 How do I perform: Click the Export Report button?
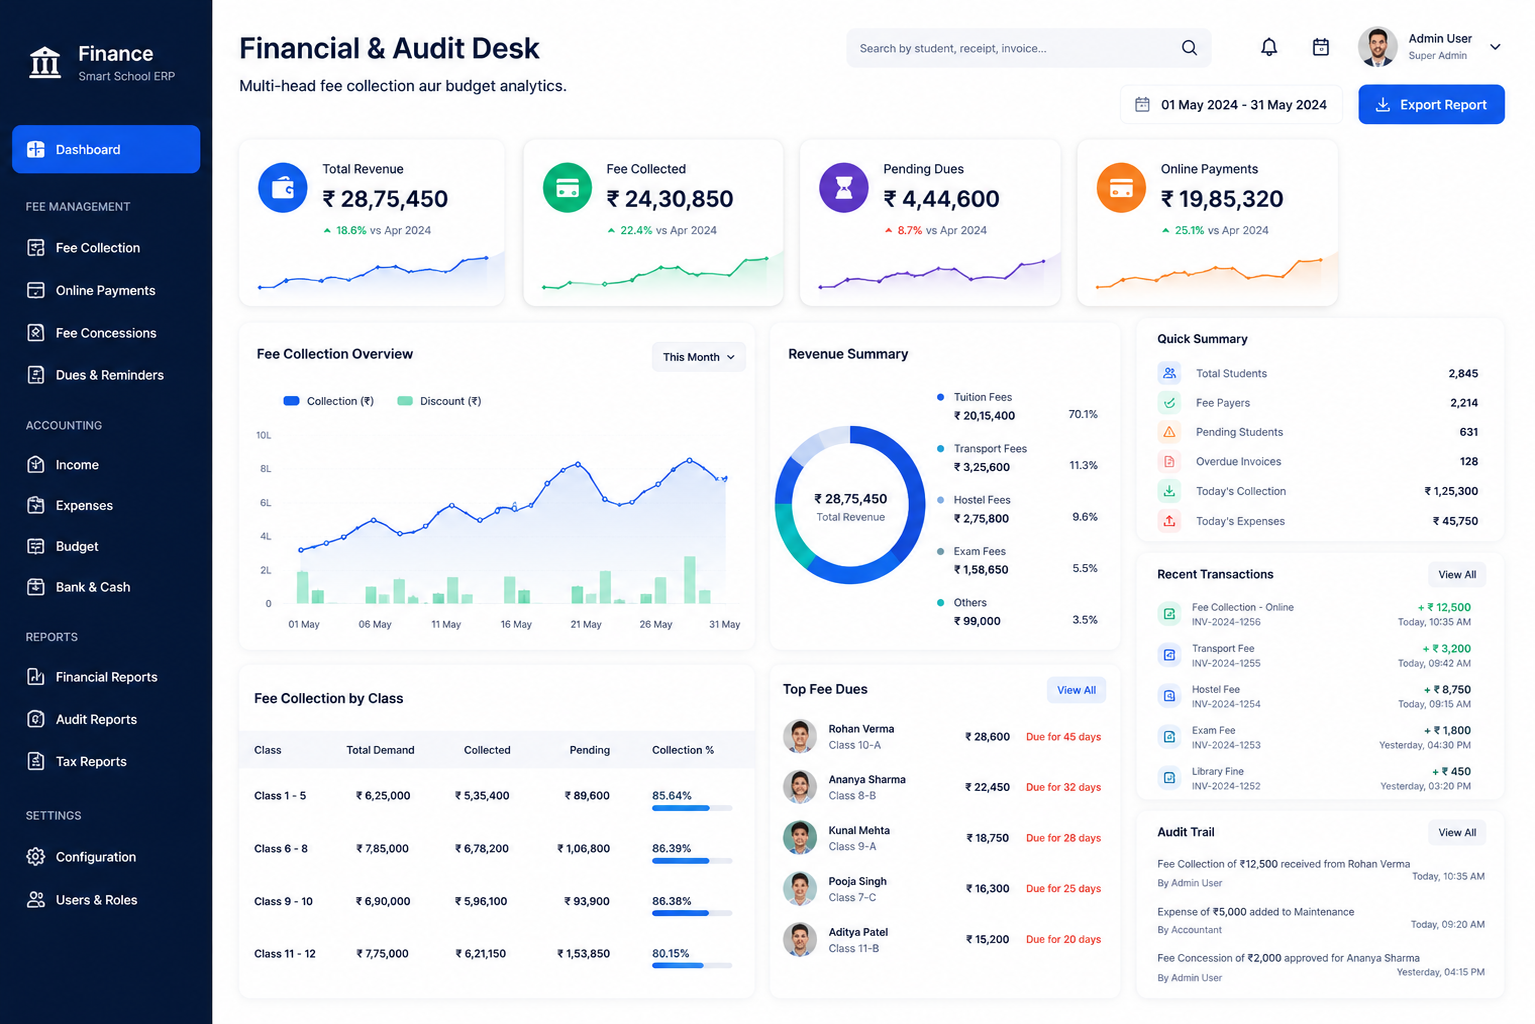click(x=1431, y=105)
